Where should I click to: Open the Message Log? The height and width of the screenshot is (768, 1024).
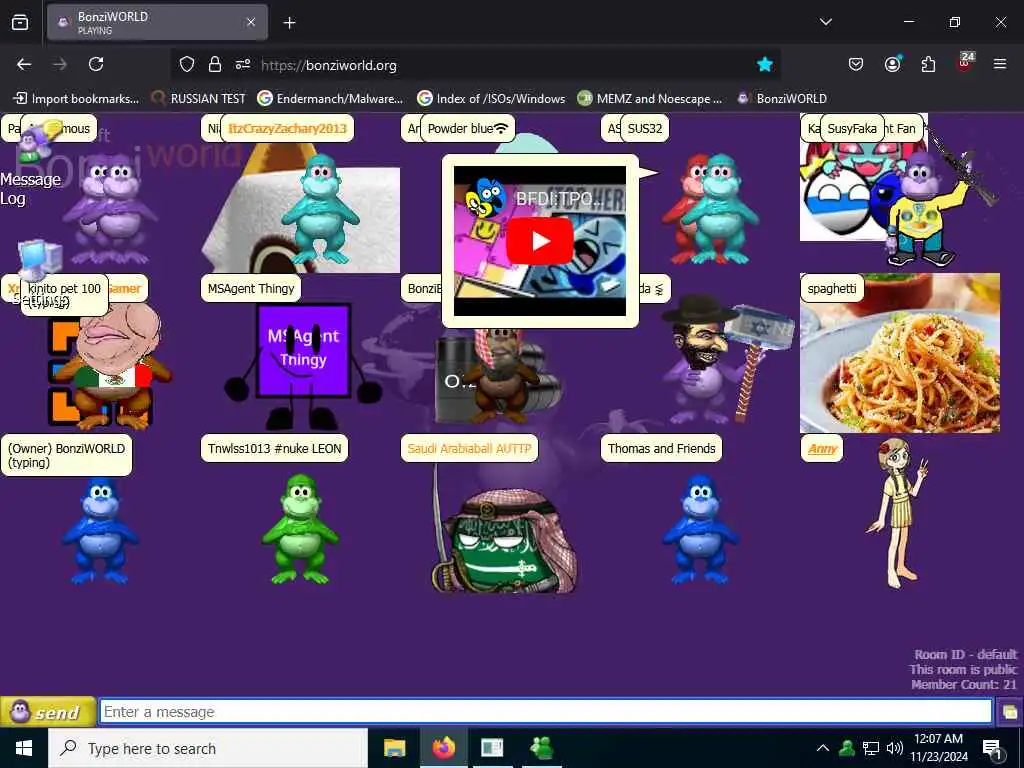point(30,189)
